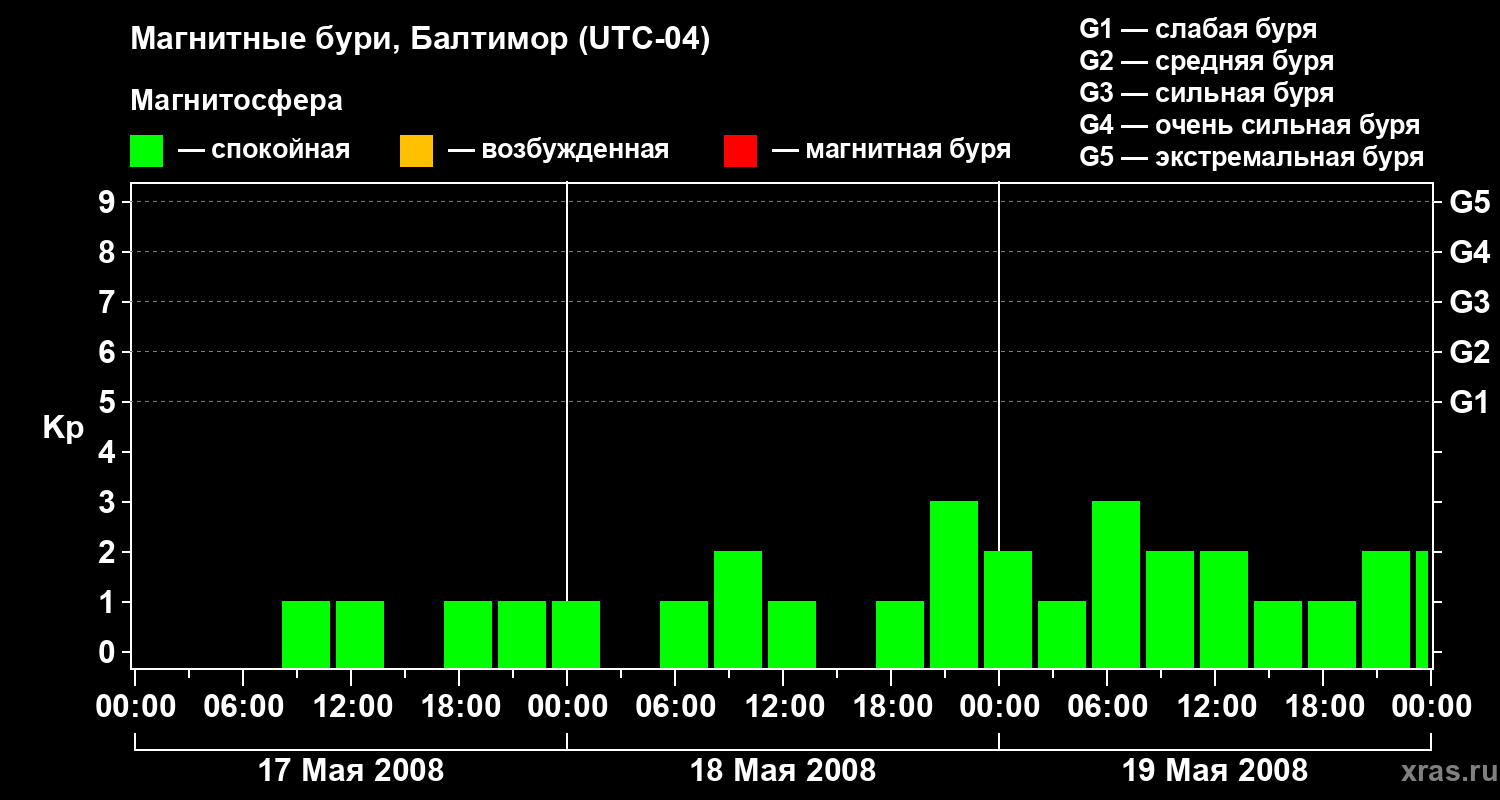Click the '18:00' time label above 19 Мая

click(1323, 706)
